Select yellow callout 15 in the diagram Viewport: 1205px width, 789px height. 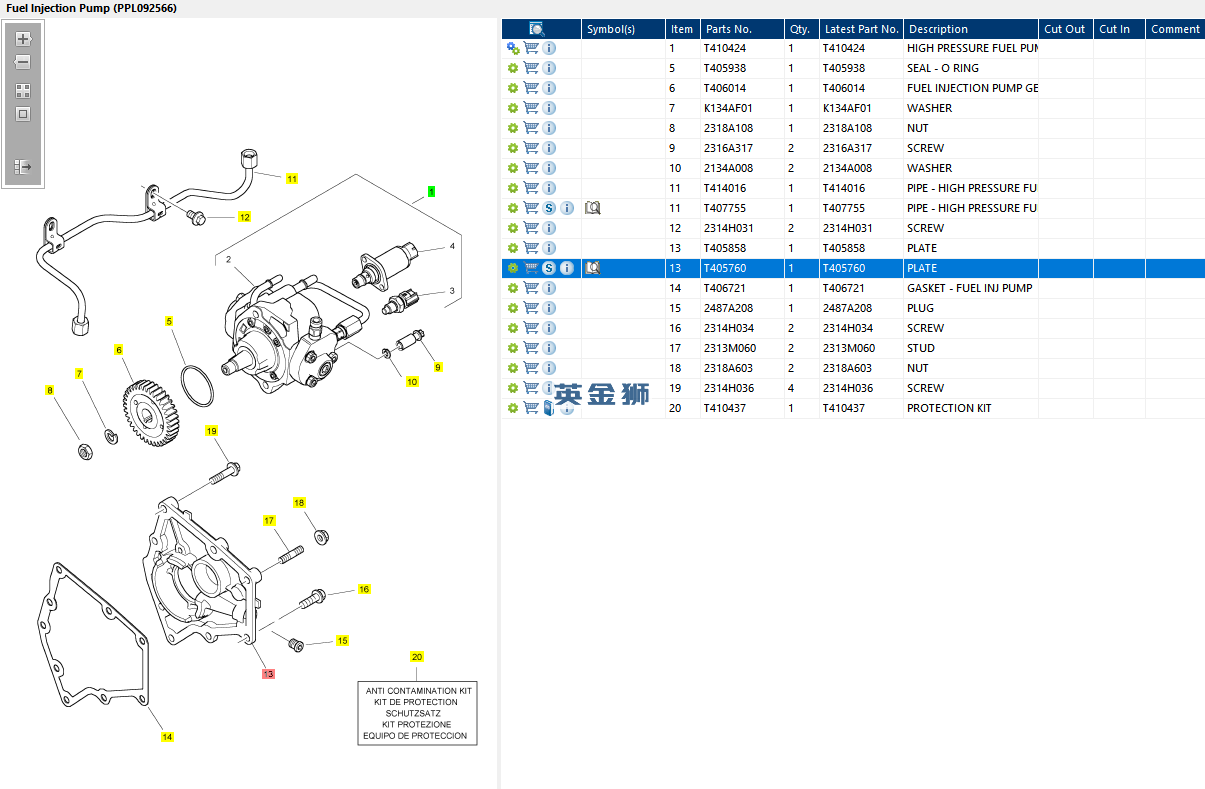click(x=342, y=641)
